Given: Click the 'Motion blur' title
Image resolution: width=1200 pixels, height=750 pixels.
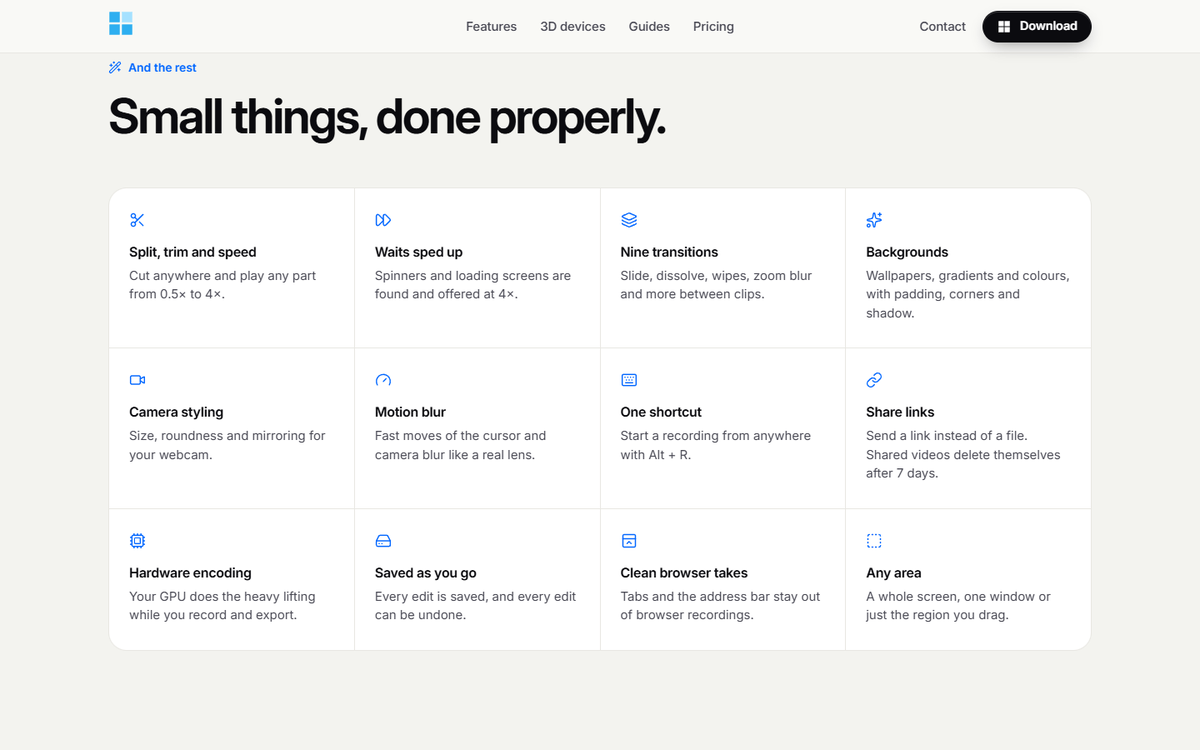Looking at the screenshot, I should click(x=410, y=412).
